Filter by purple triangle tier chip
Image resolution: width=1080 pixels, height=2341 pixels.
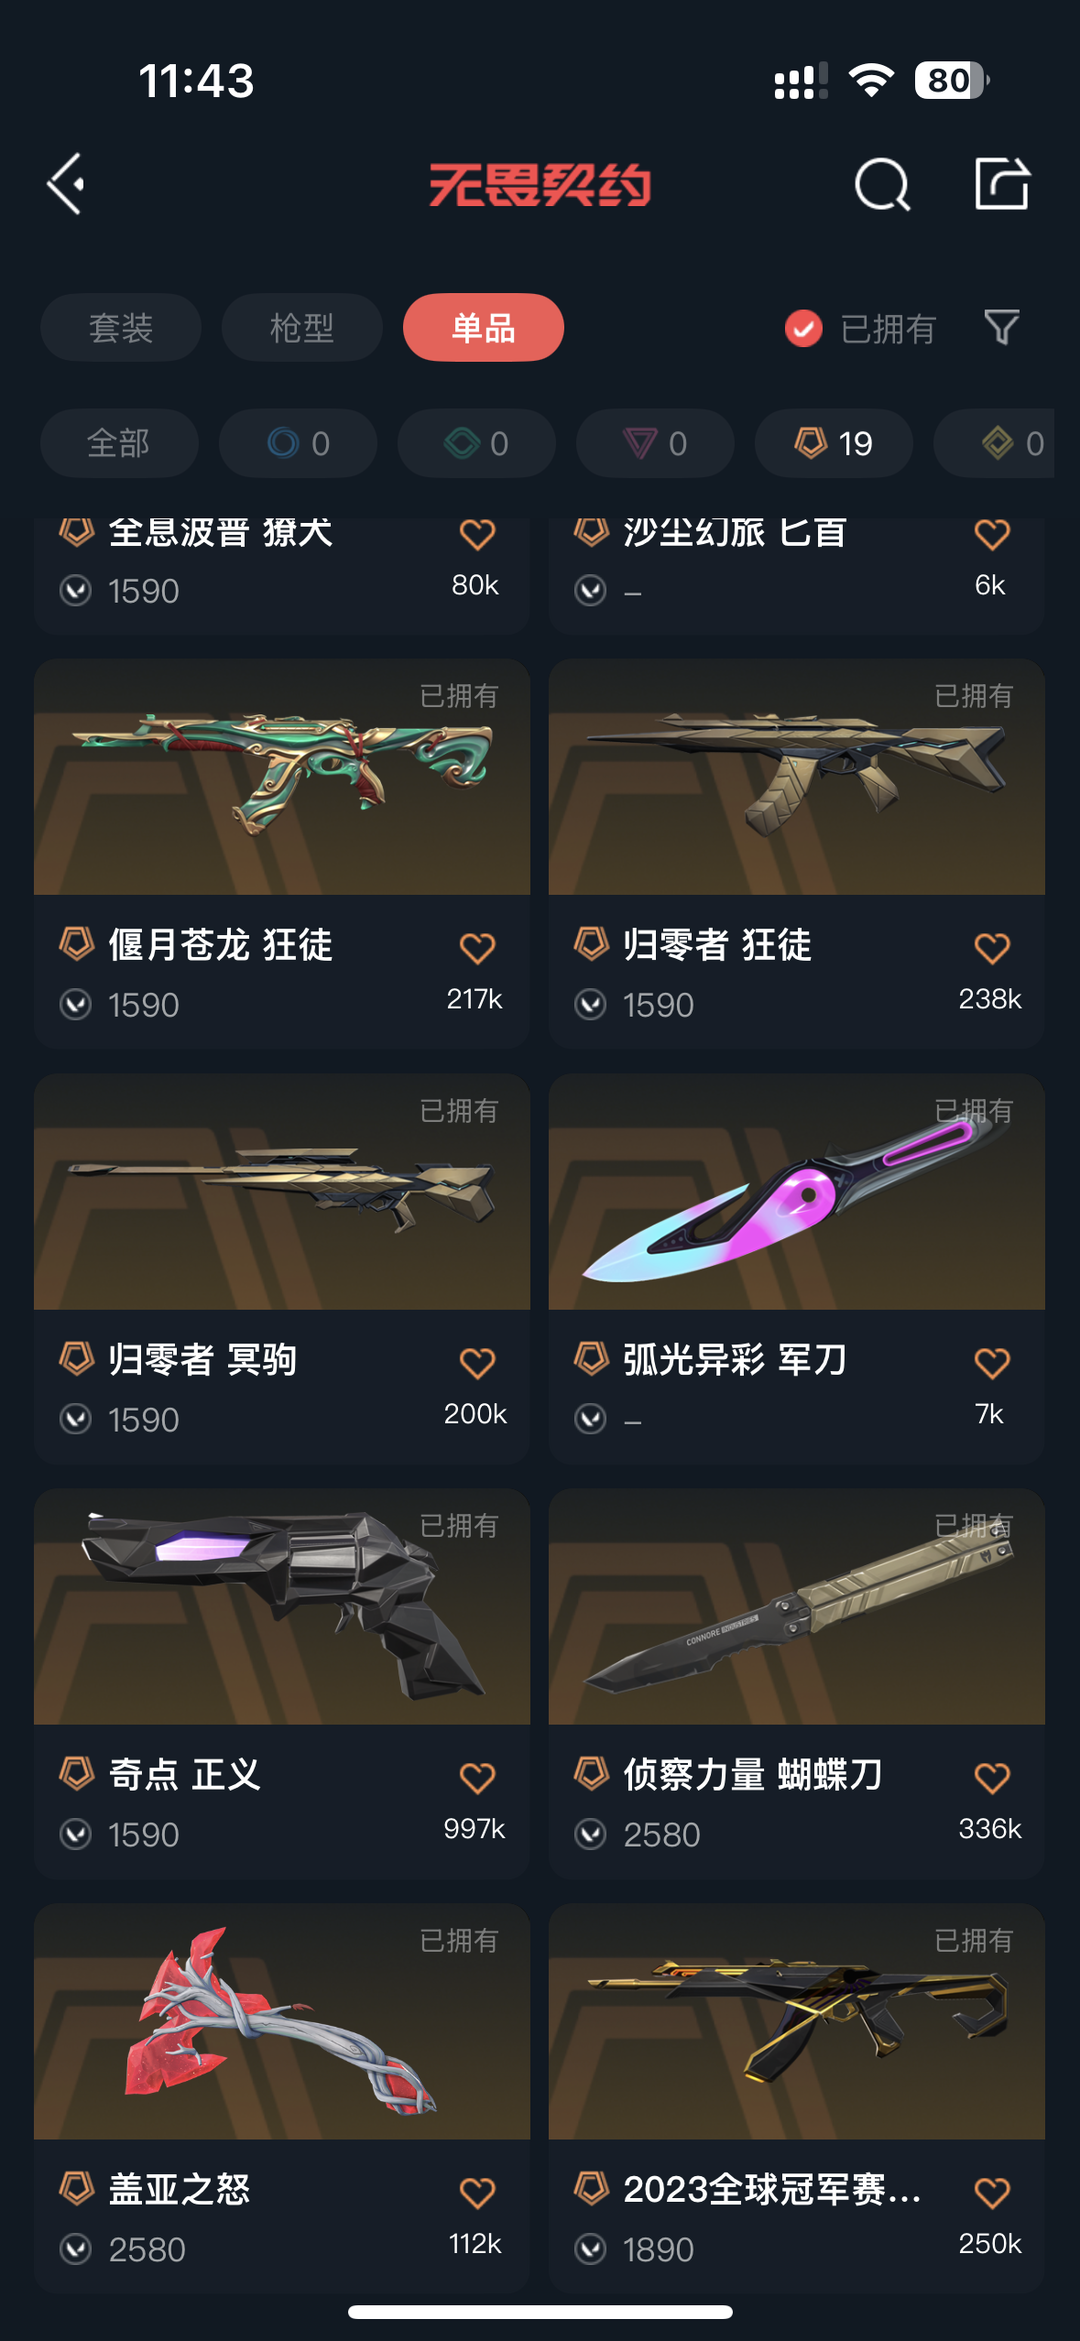(655, 443)
